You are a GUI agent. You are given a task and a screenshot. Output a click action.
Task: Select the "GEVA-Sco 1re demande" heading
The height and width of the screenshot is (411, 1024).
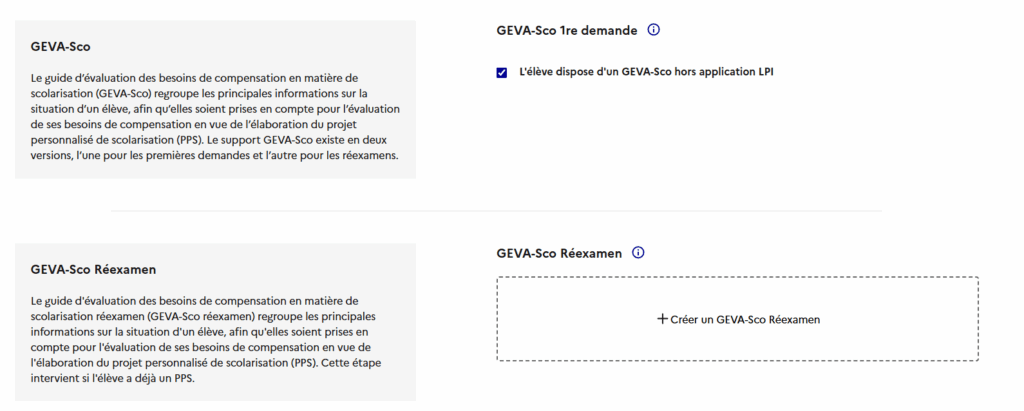click(x=567, y=30)
